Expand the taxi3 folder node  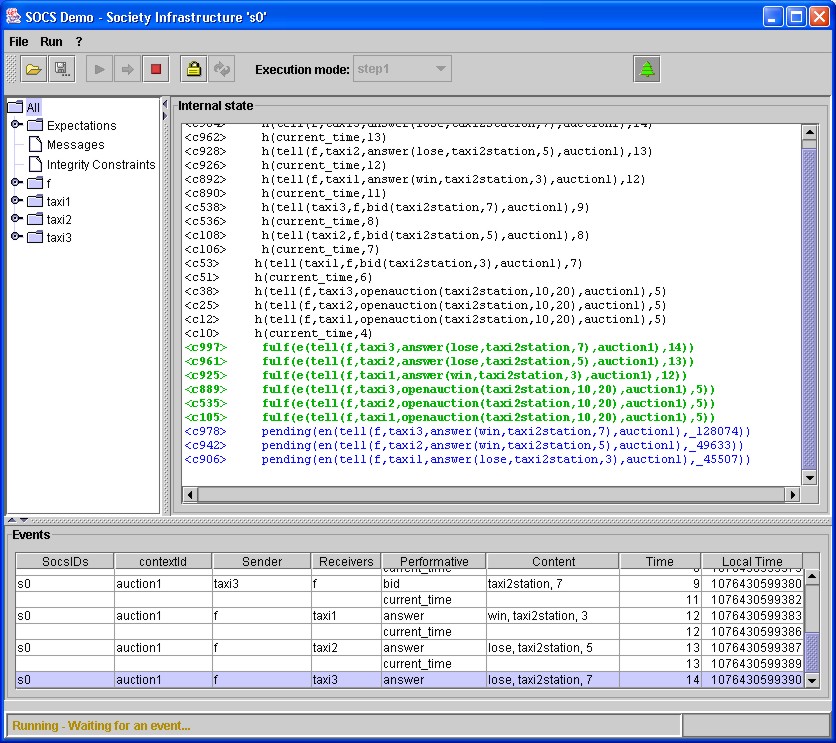[16, 237]
